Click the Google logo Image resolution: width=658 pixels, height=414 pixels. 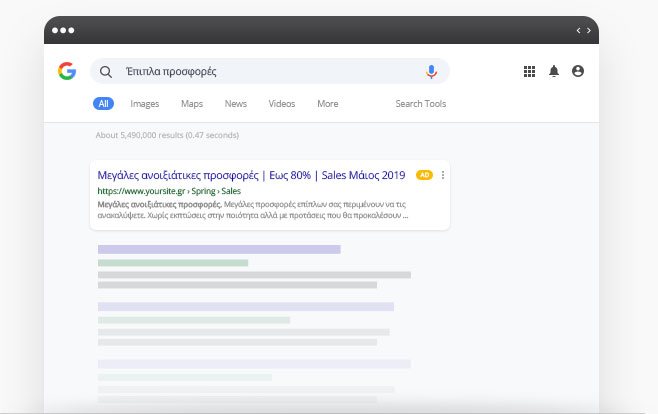tap(67, 71)
